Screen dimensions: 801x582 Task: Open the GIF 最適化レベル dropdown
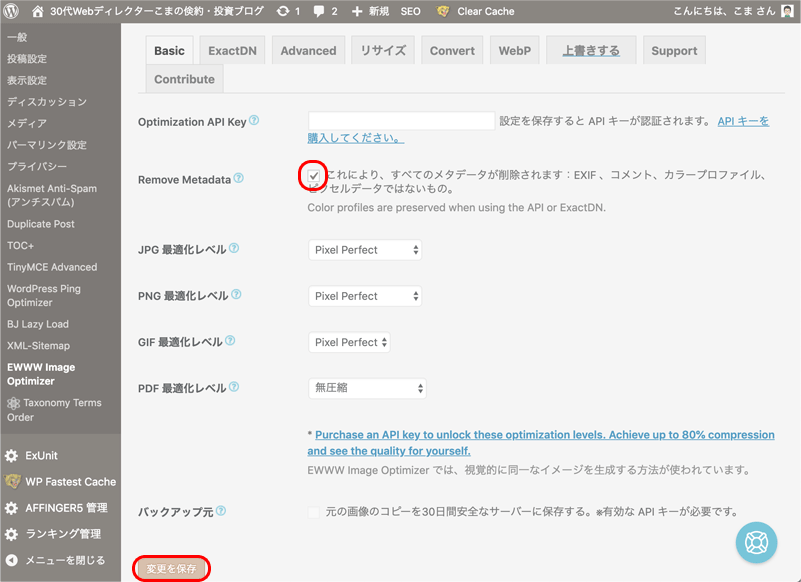[x=349, y=342]
